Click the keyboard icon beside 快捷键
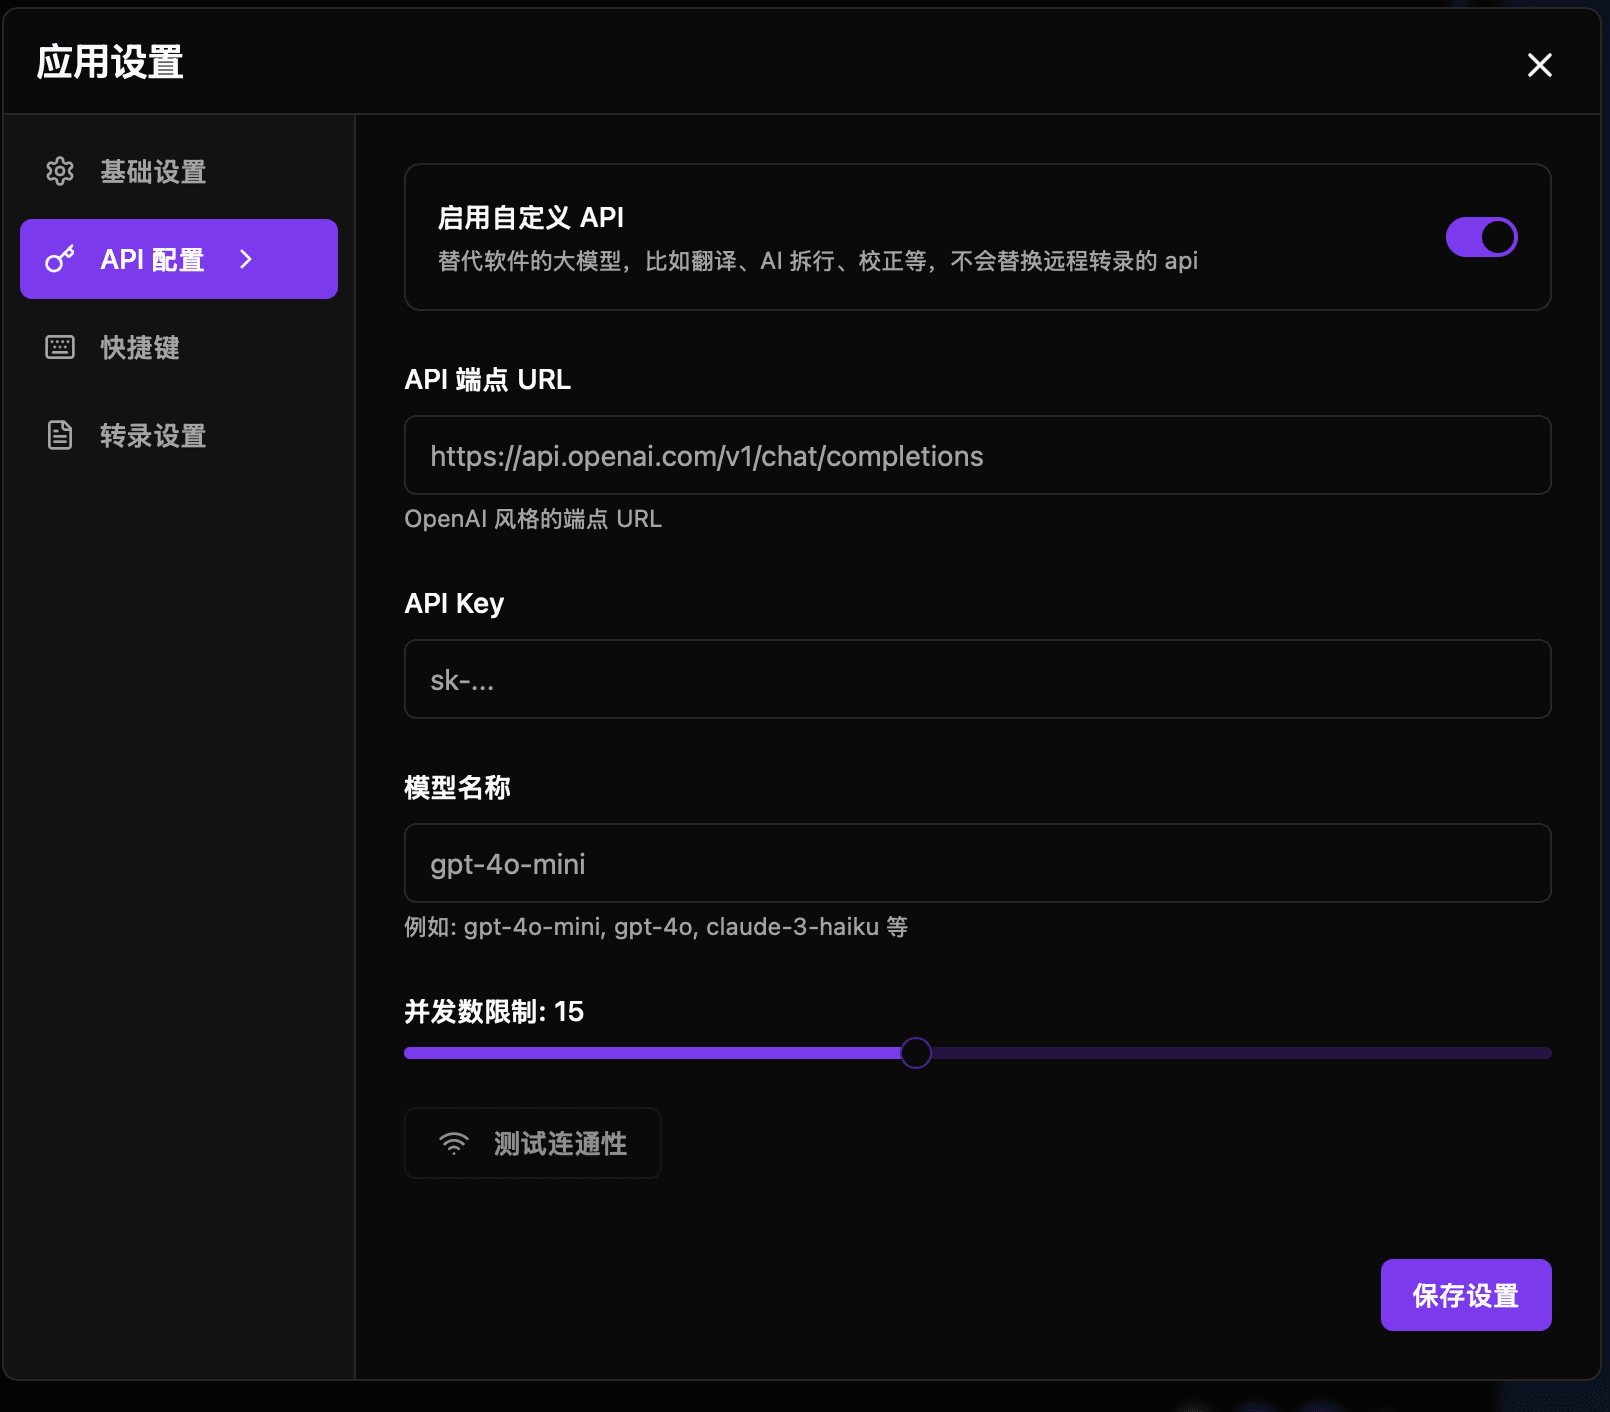The height and width of the screenshot is (1412, 1610). tap(60, 348)
